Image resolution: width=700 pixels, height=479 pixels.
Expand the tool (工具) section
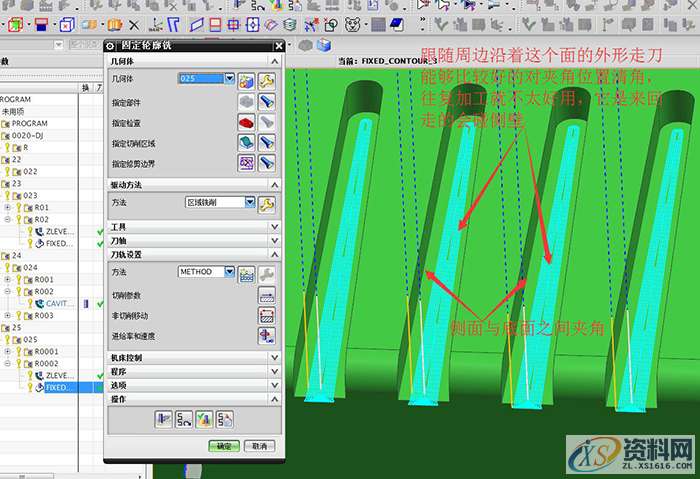tap(275, 227)
